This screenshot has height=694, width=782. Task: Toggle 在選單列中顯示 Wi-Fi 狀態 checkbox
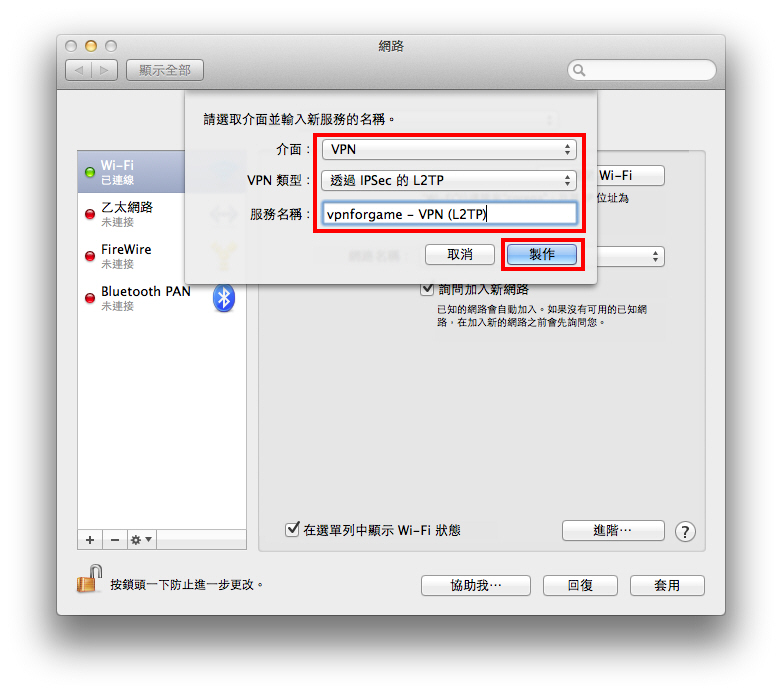(292, 529)
